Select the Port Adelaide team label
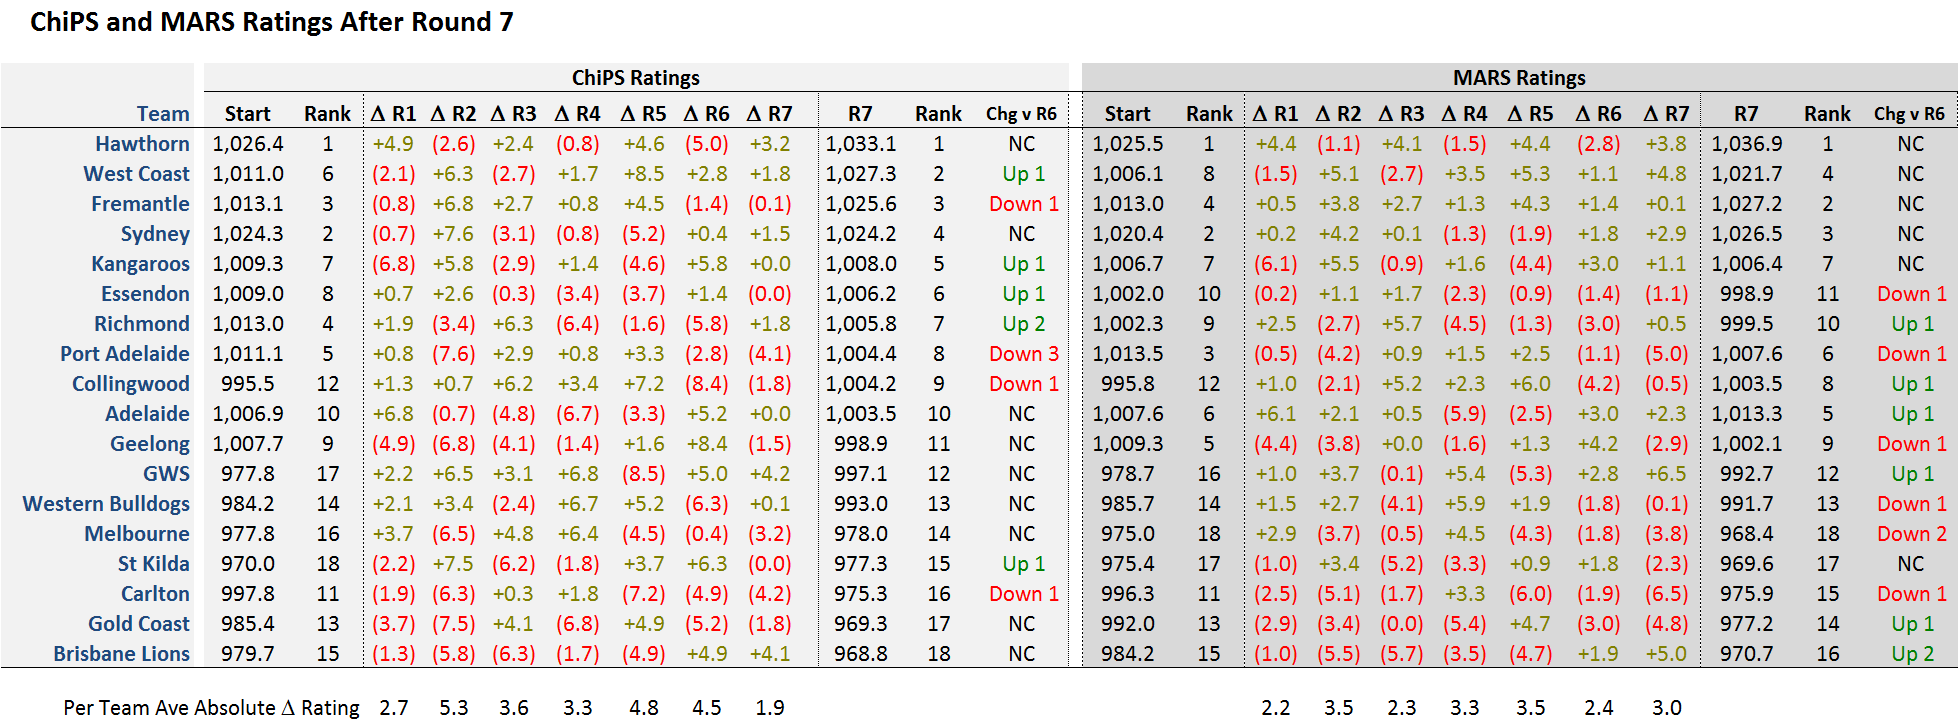 (x=125, y=354)
